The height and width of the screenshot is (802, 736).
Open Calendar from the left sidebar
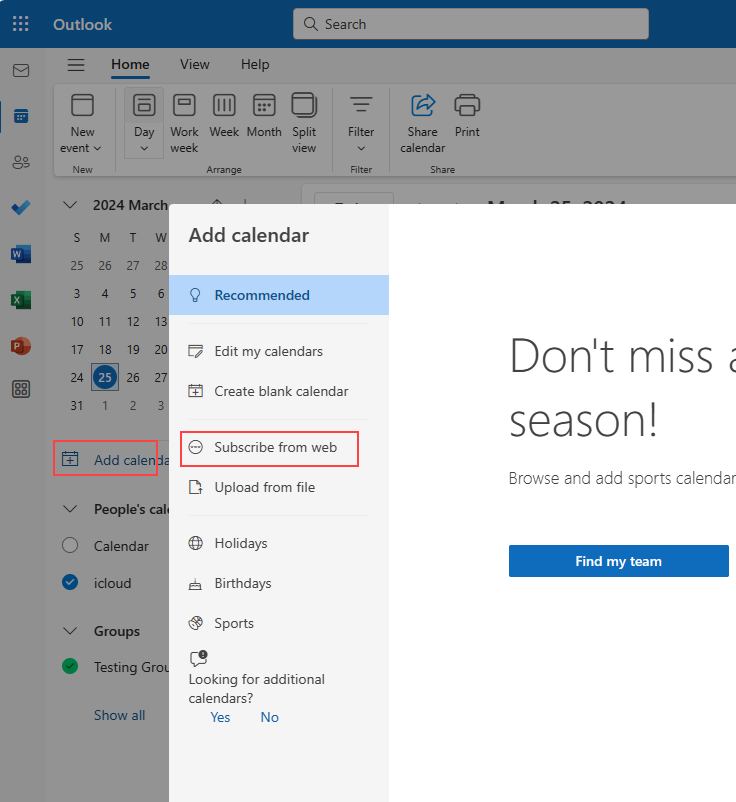21,116
